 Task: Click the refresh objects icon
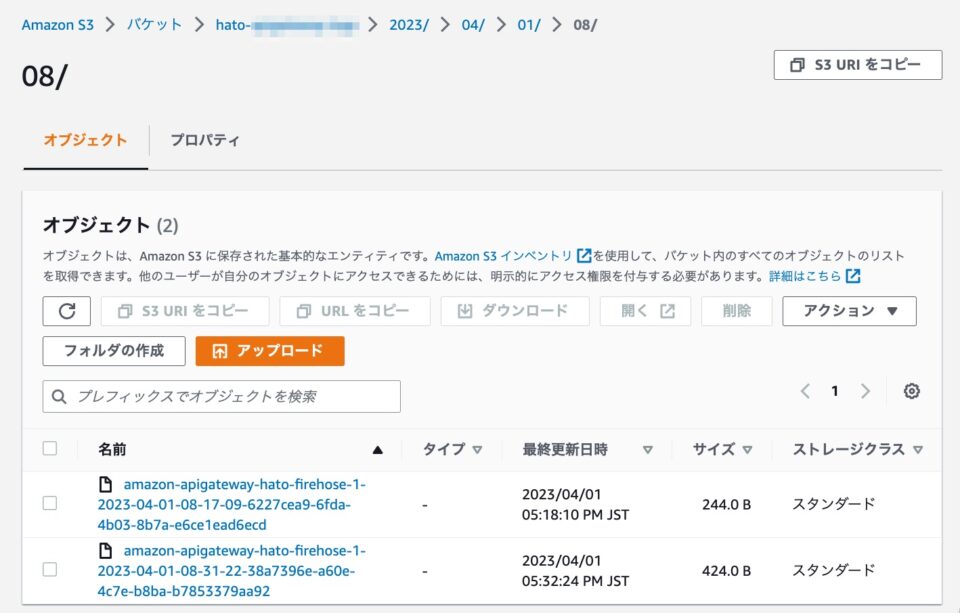click(65, 311)
